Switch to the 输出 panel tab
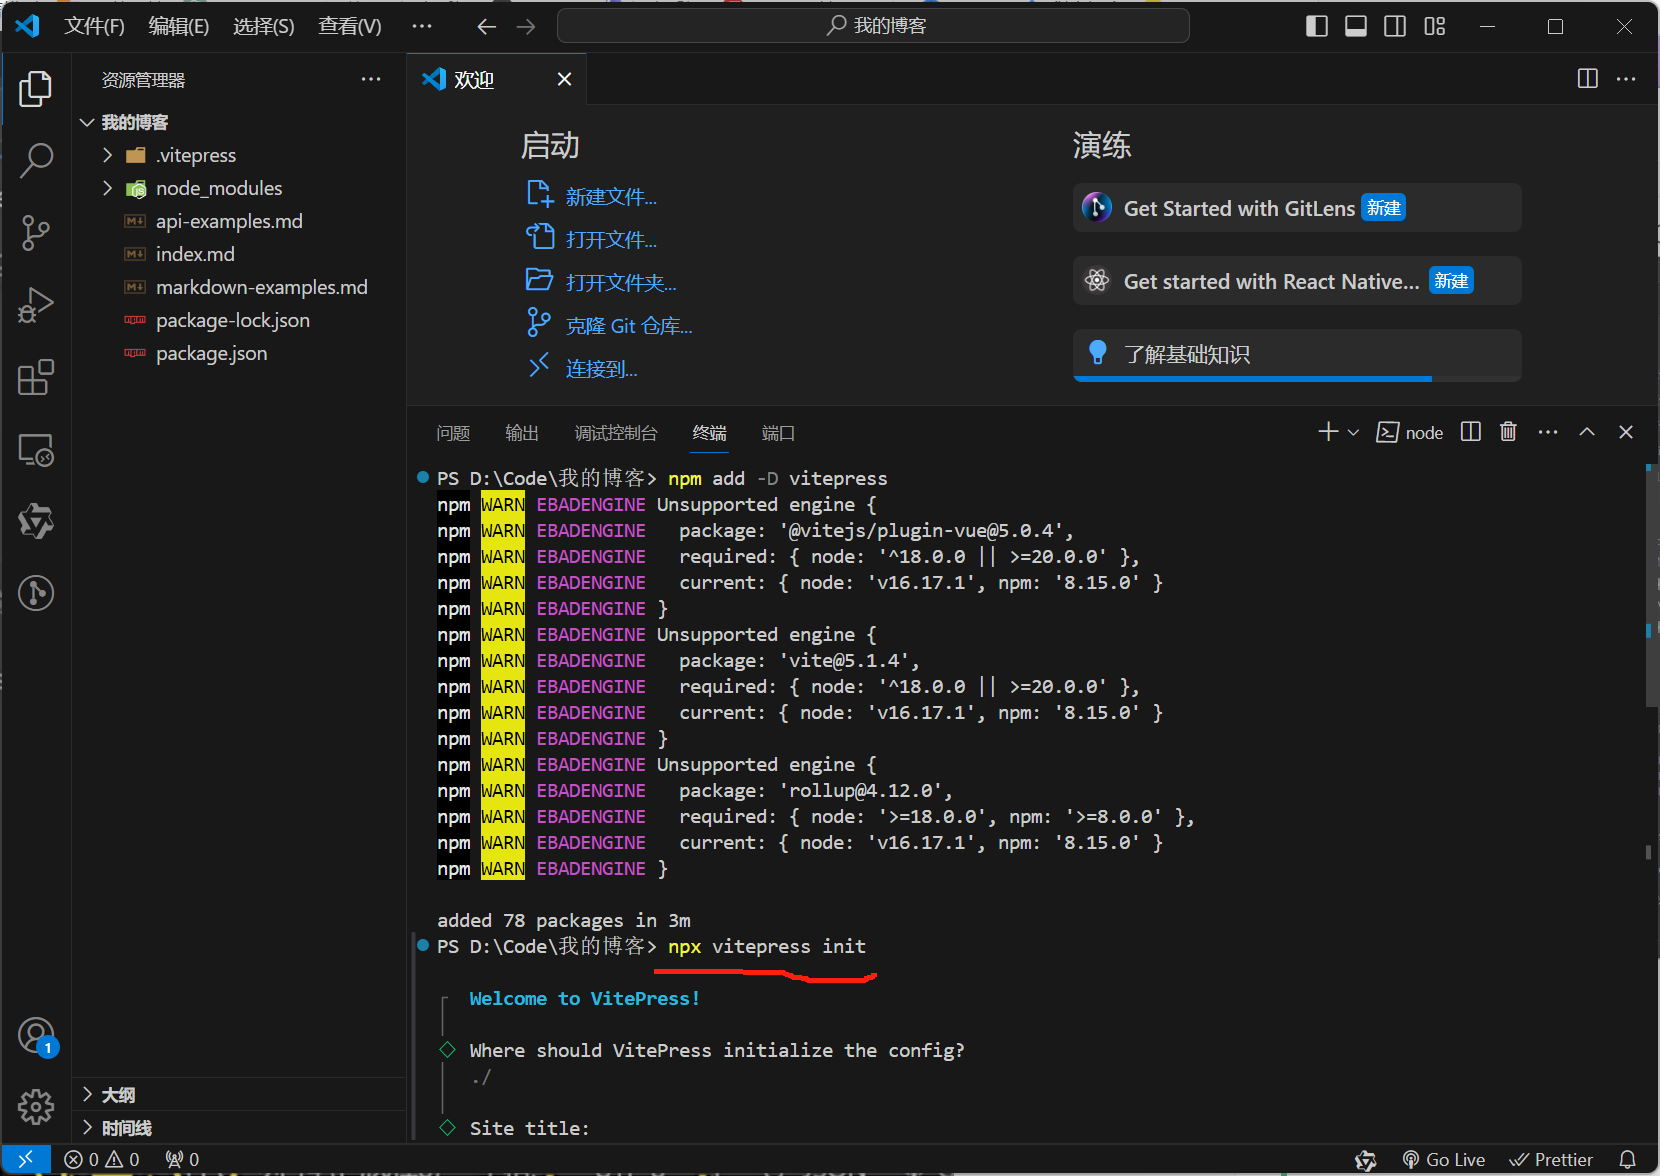The width and height of the screenshot is (1660, 1176). coord(522,433)
